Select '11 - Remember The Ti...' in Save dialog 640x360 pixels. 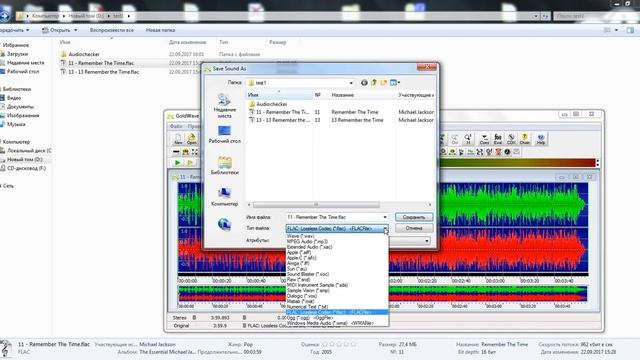click(x=280, y=112)
